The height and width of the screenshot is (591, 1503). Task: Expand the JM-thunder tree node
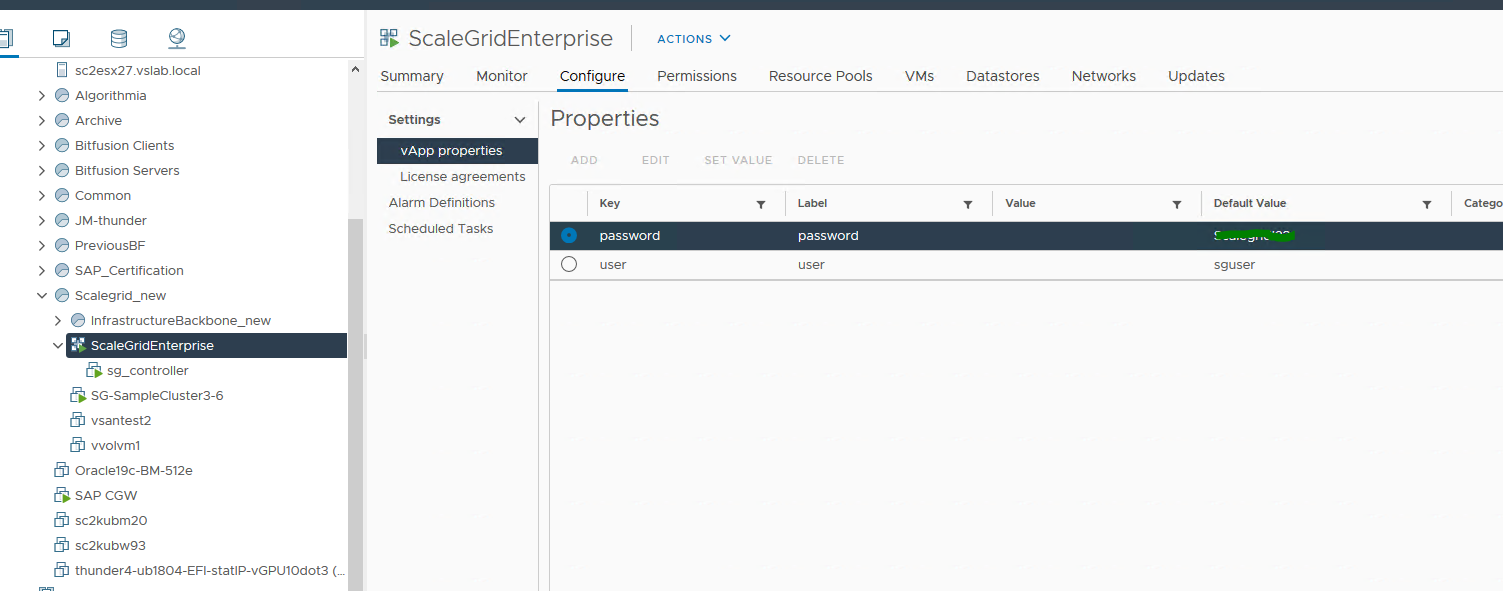42,221
